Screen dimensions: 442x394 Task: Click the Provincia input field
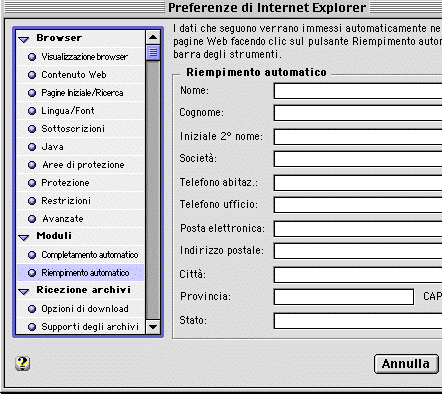344,297
